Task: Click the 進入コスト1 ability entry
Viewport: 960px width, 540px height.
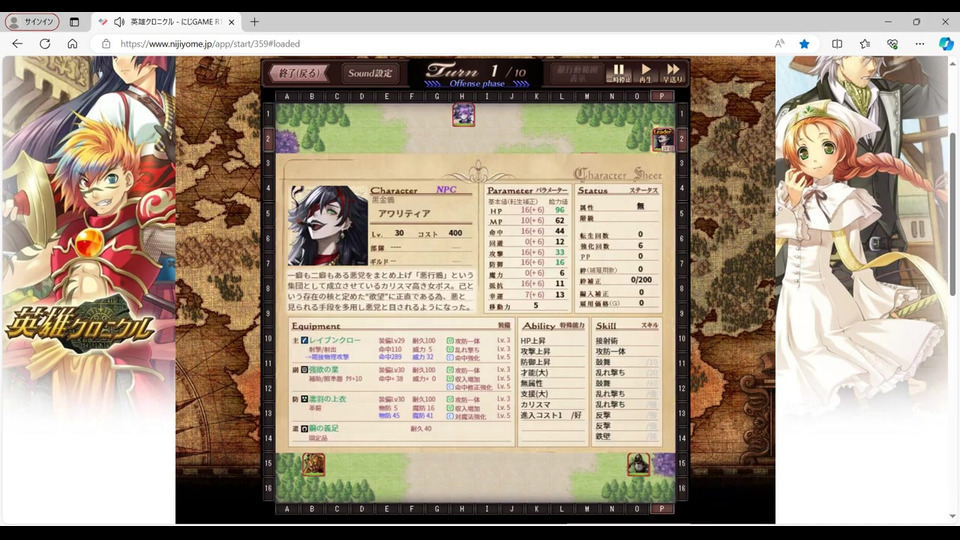Action: pyautogui.click(x=541, y=415)
